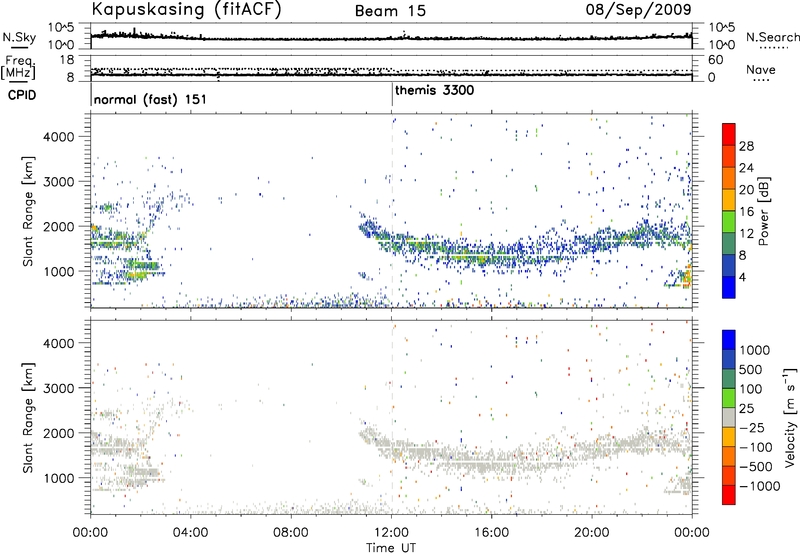Click the blue top swatch of Velocity colorbar
Image resolution: width=800 pixels, height=554 pixels.
tap(729, 340)
